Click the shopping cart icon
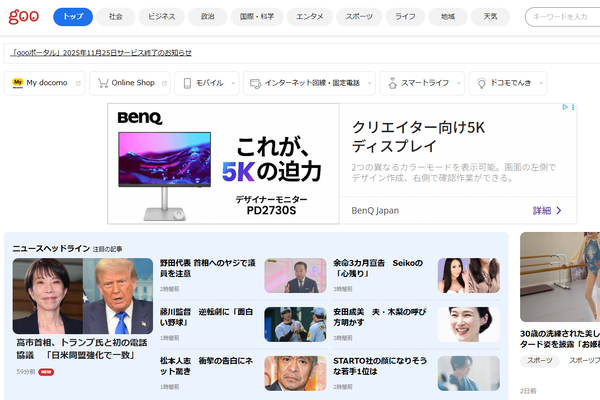 [x=103, y=83]
